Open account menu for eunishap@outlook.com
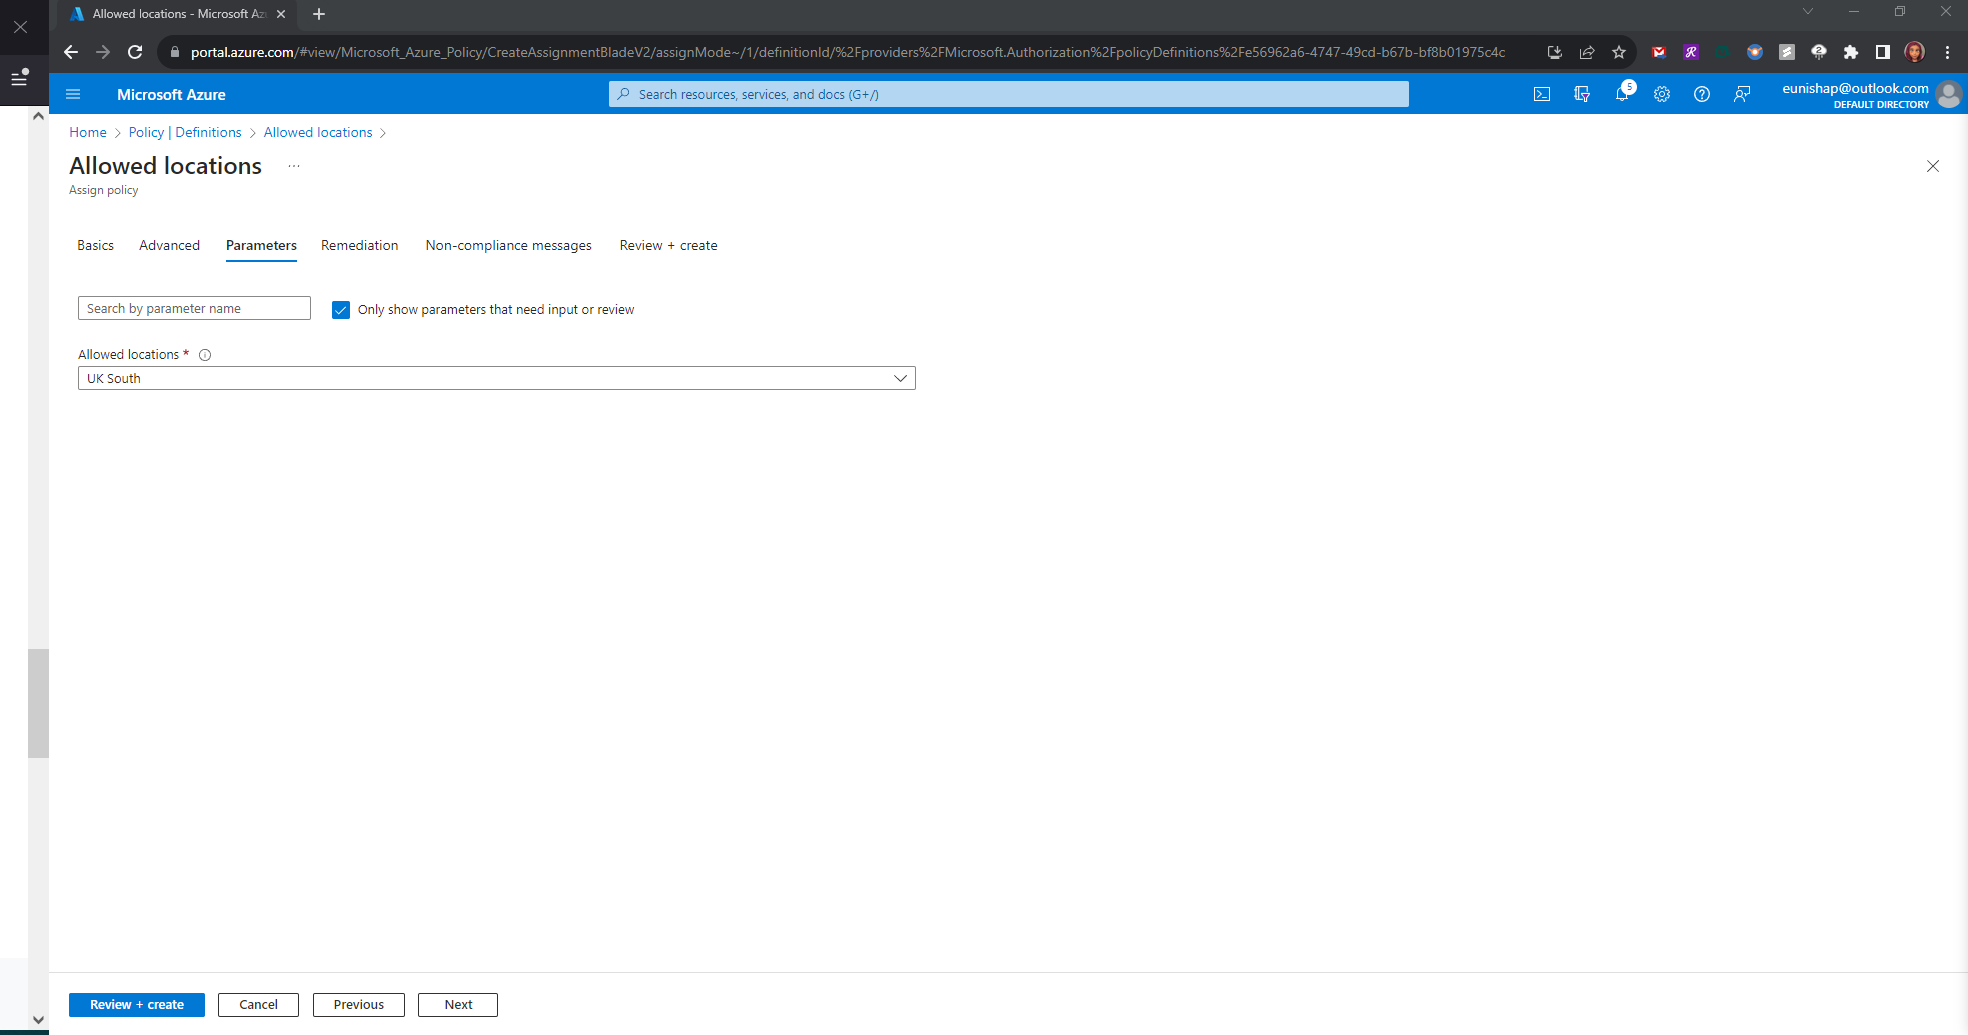 1870,94
